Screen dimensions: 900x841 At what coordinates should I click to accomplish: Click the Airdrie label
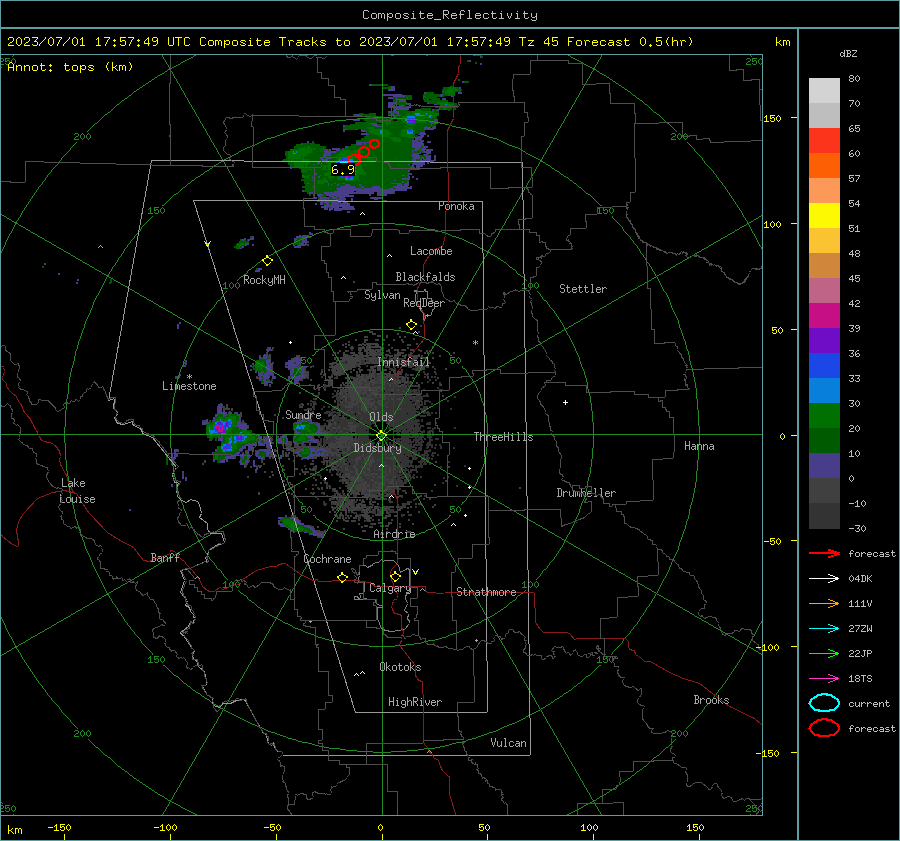point(394,534)
